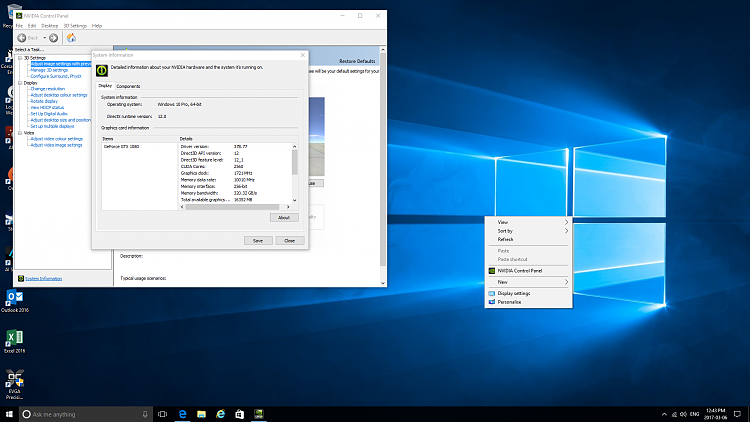Click the network icon in system tray
The width and height of the screenshot is (750, 422).
tap(674, 414)
